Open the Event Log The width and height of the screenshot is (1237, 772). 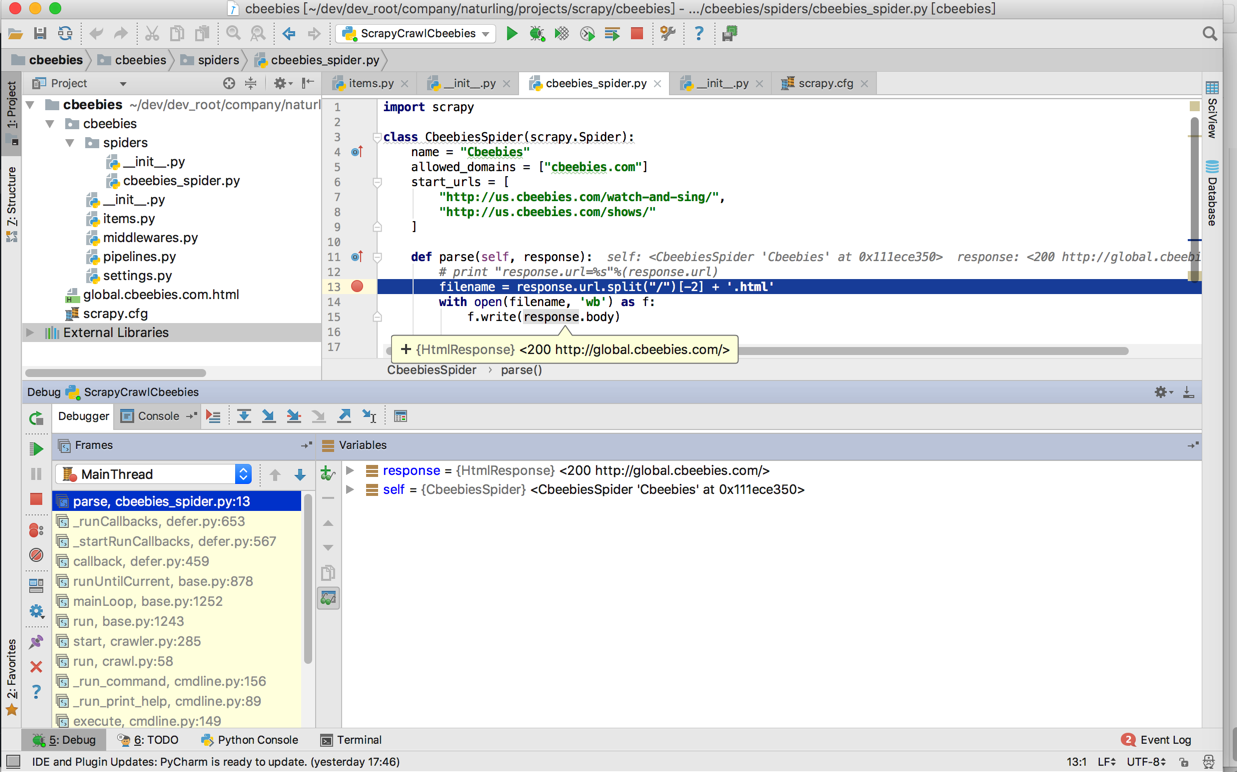[1156, 740]
